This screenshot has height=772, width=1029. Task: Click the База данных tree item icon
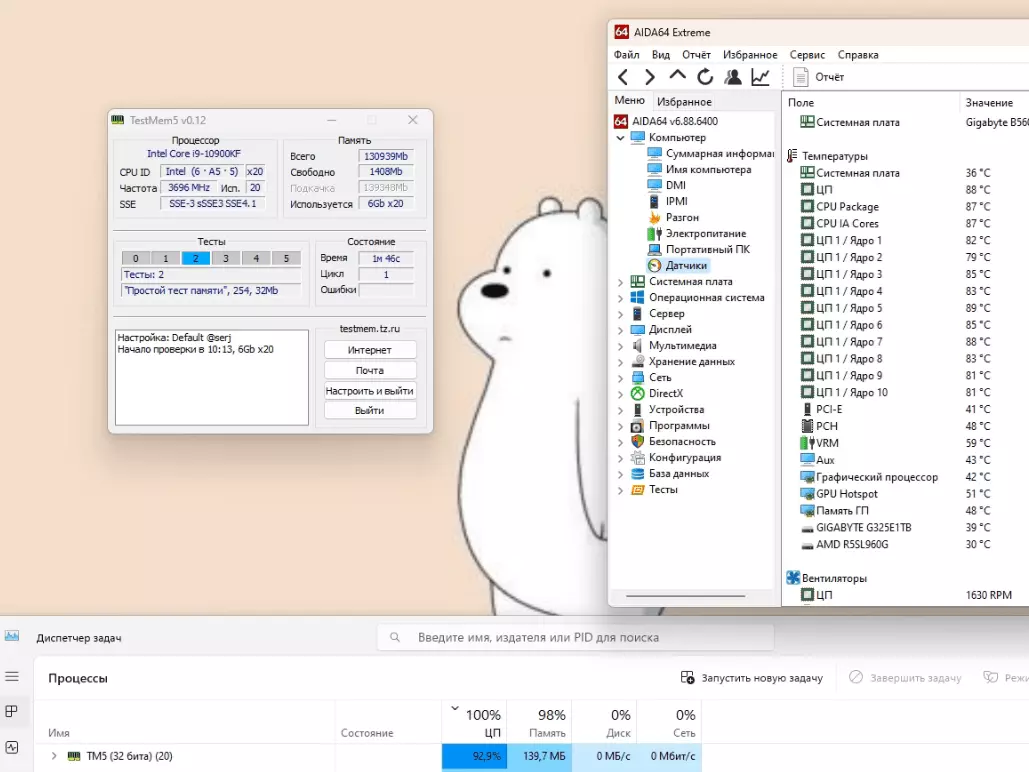pyautogui.click(x=637, y=473)
